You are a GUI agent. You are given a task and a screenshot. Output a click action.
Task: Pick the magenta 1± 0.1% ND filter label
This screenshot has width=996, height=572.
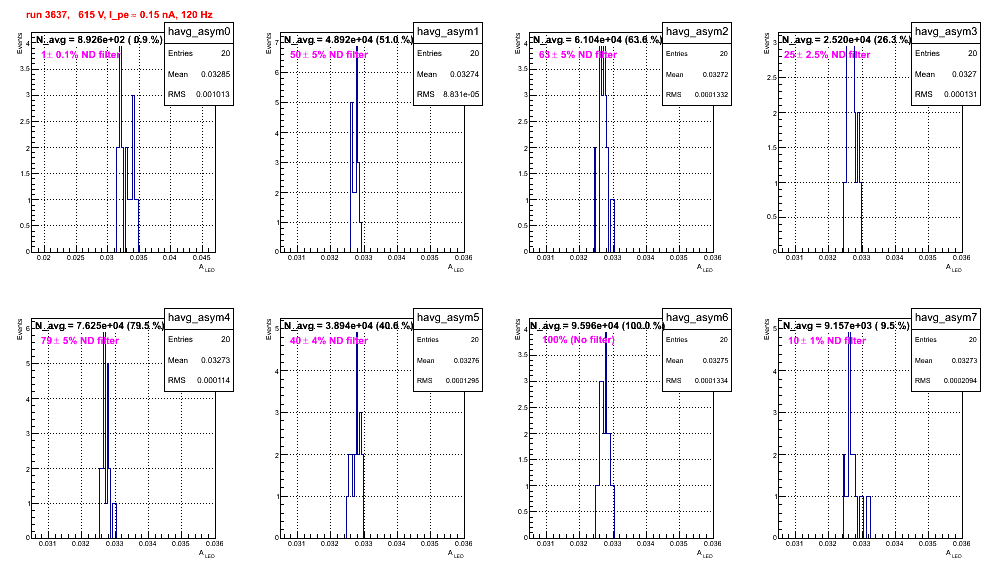click(x=81, y=55)
